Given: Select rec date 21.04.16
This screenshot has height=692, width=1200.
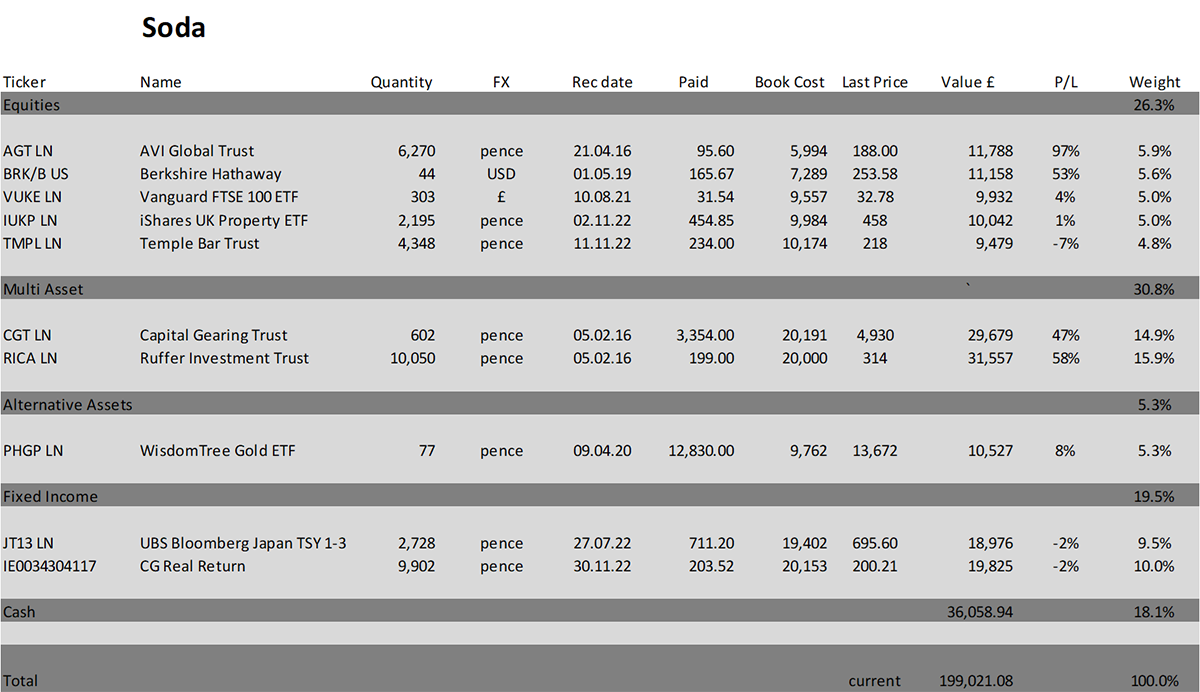Looking at the screenshot, I should 602,151.
